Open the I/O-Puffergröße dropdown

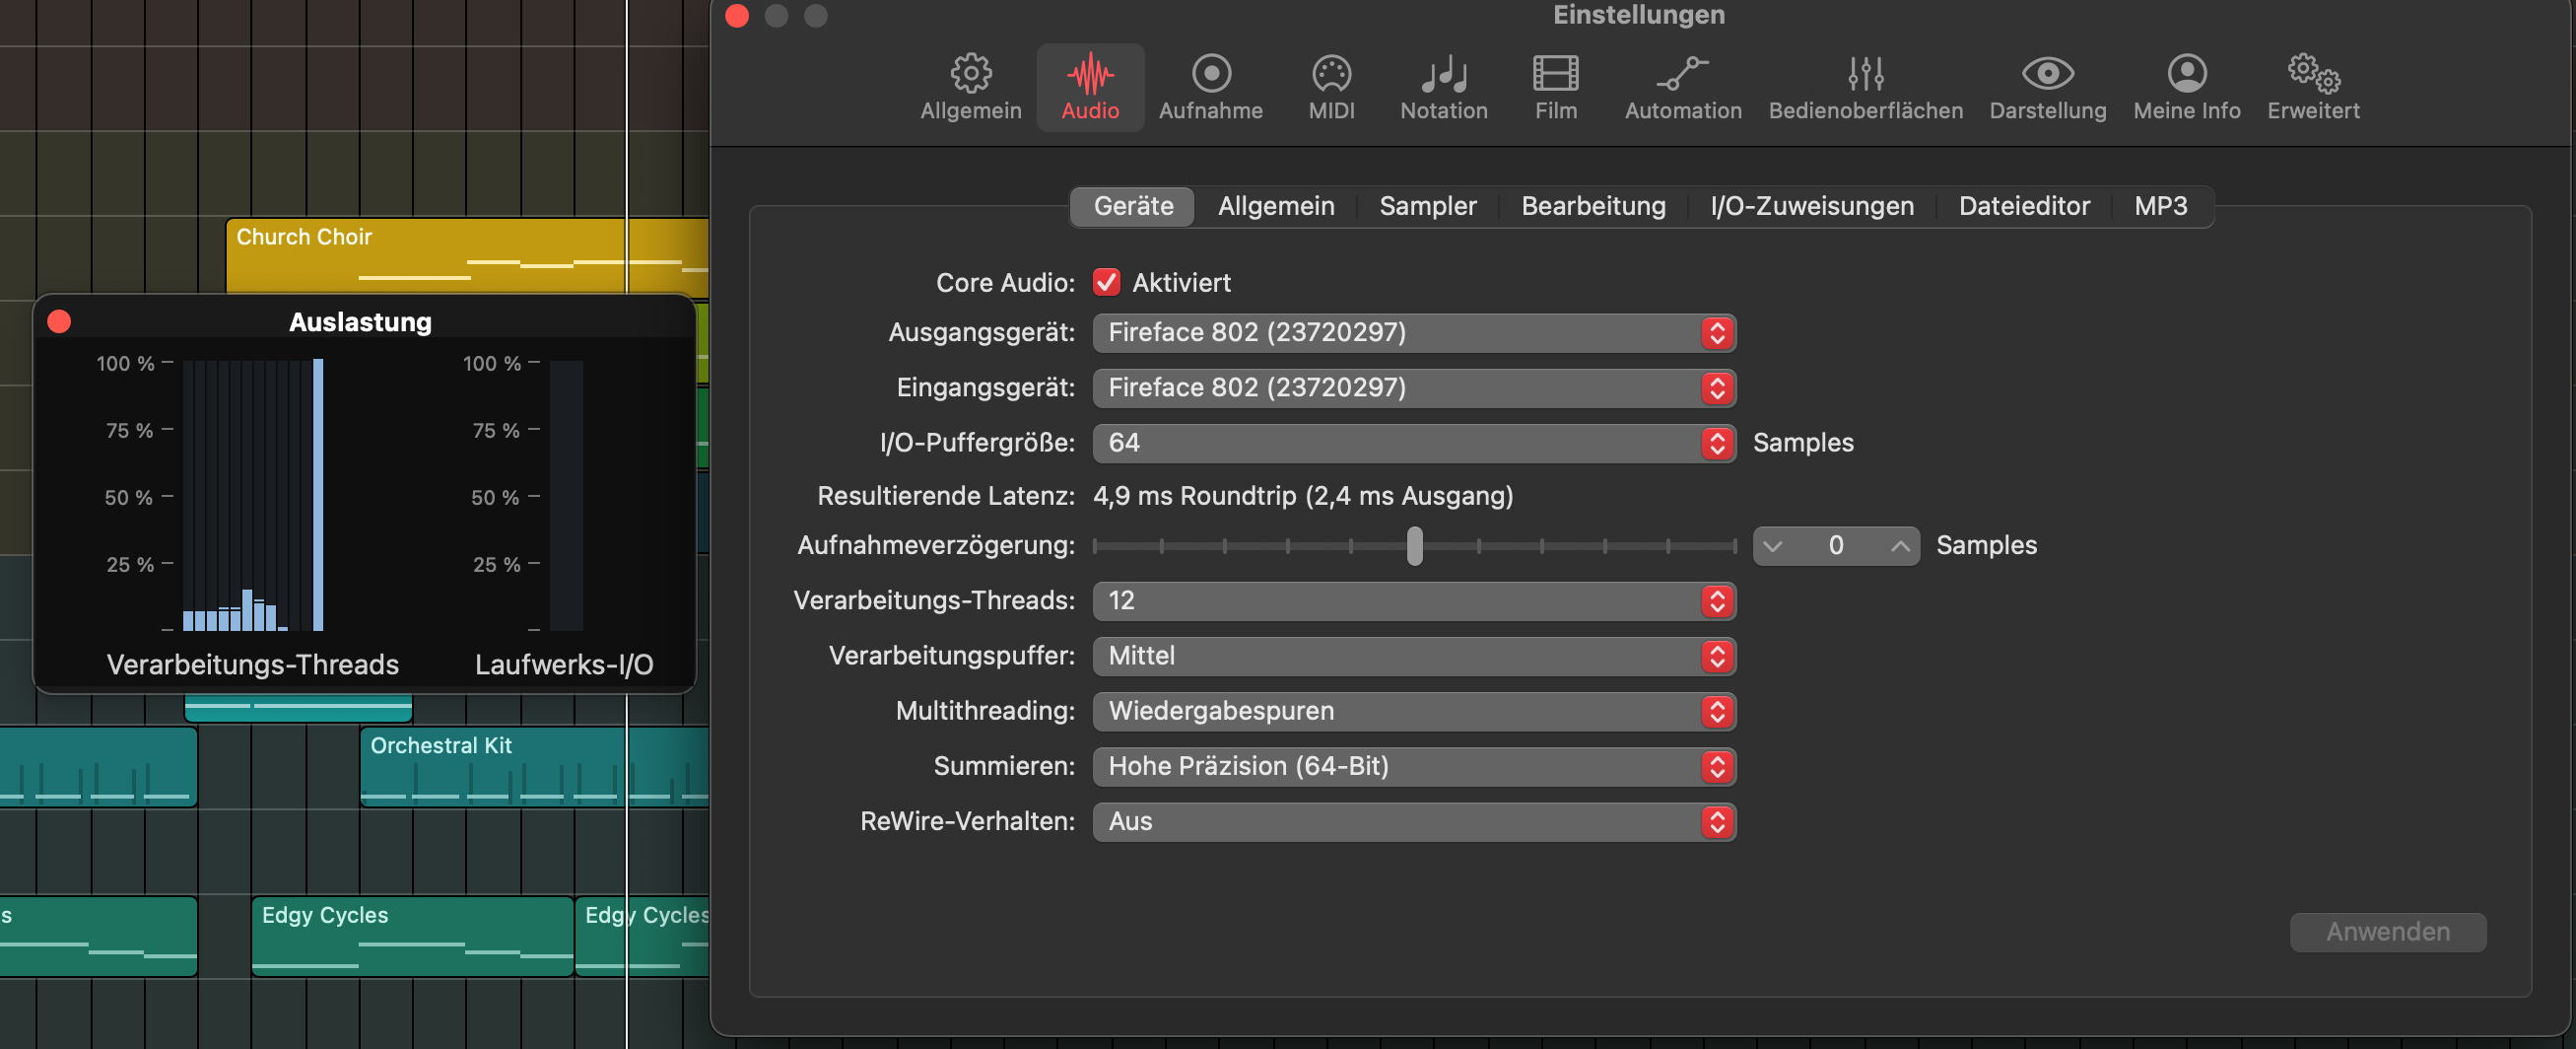click(x=1413, y=443)
